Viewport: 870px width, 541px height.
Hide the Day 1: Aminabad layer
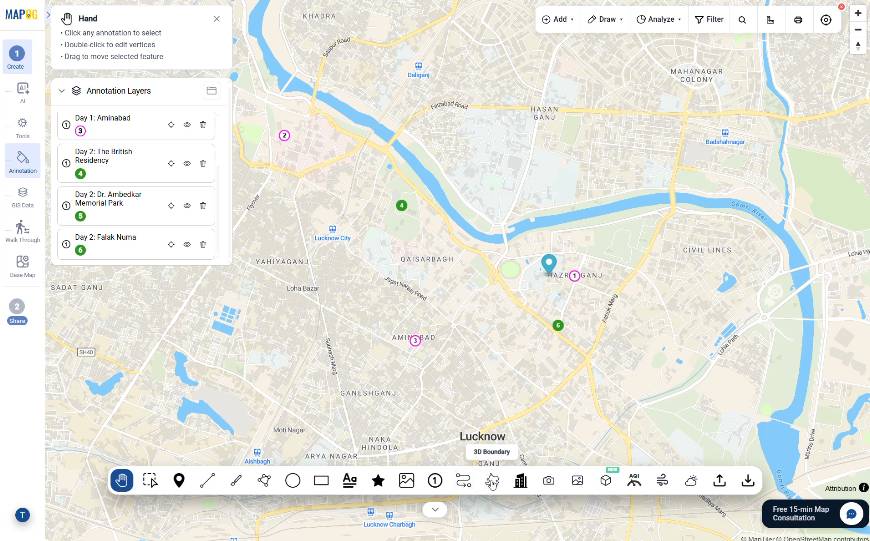(x=187, y=125)
